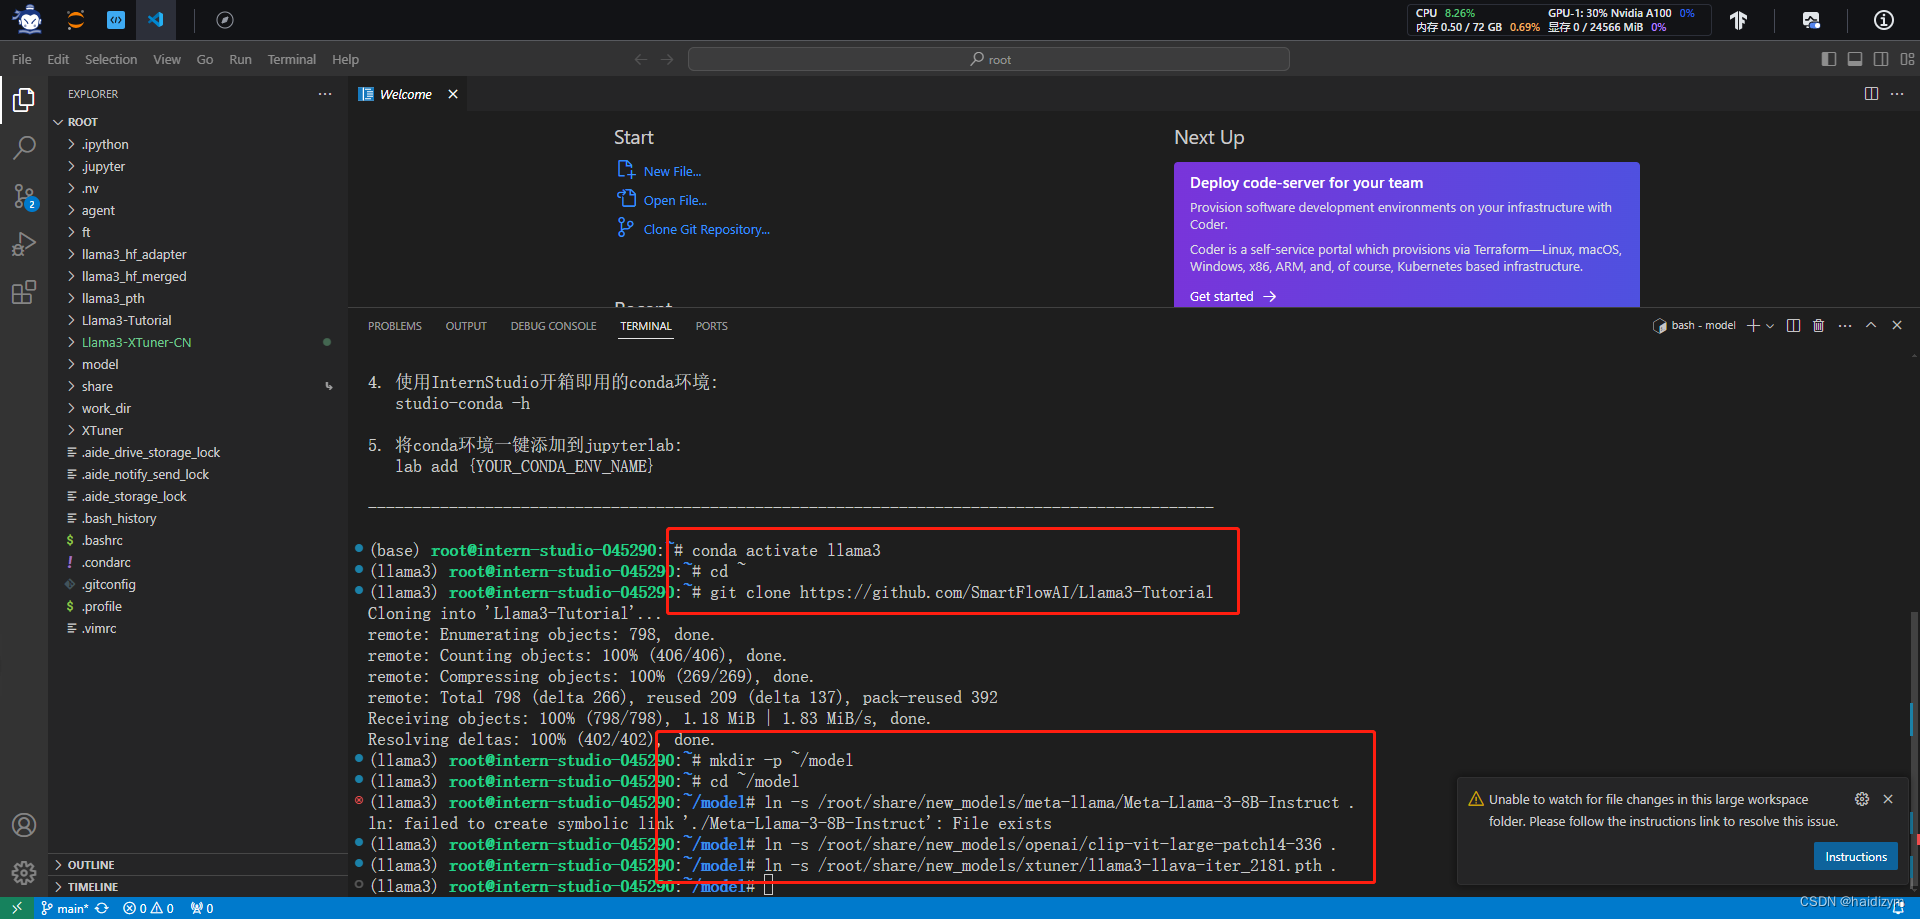This screenshot has width=1920, height=919.
Task: Open editor More Actions ellipsis
Action: tap(1897, 93)
